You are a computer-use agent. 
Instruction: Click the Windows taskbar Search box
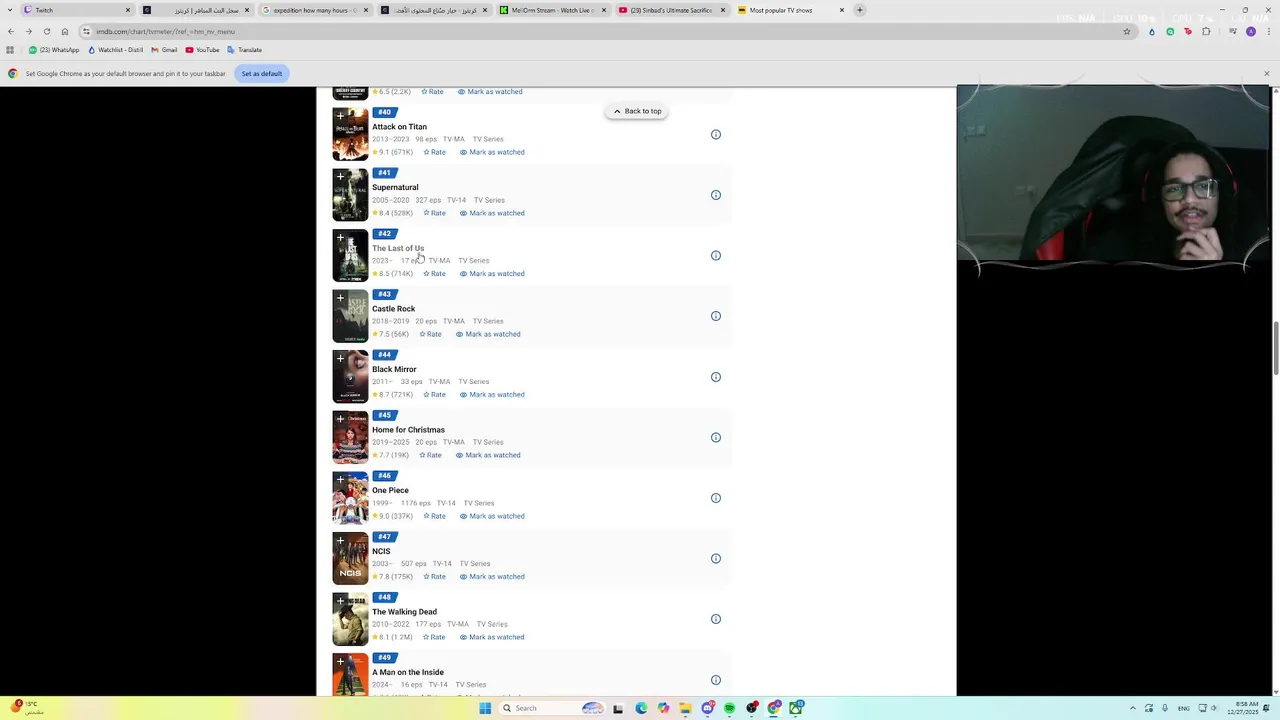click(x=551, y=708)
